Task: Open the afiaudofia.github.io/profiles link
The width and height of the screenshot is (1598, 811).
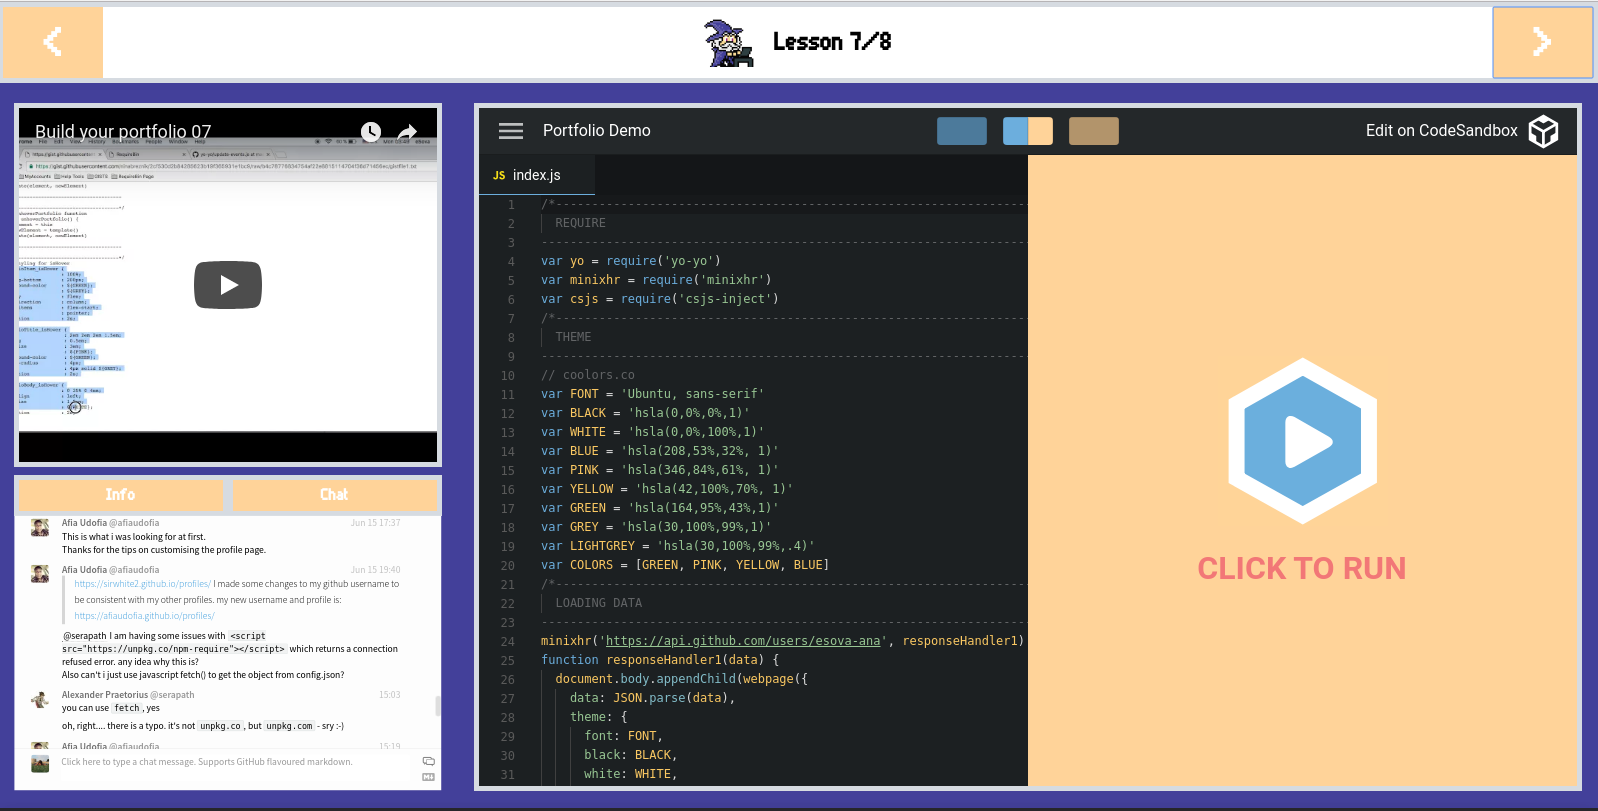Action: 144,616
